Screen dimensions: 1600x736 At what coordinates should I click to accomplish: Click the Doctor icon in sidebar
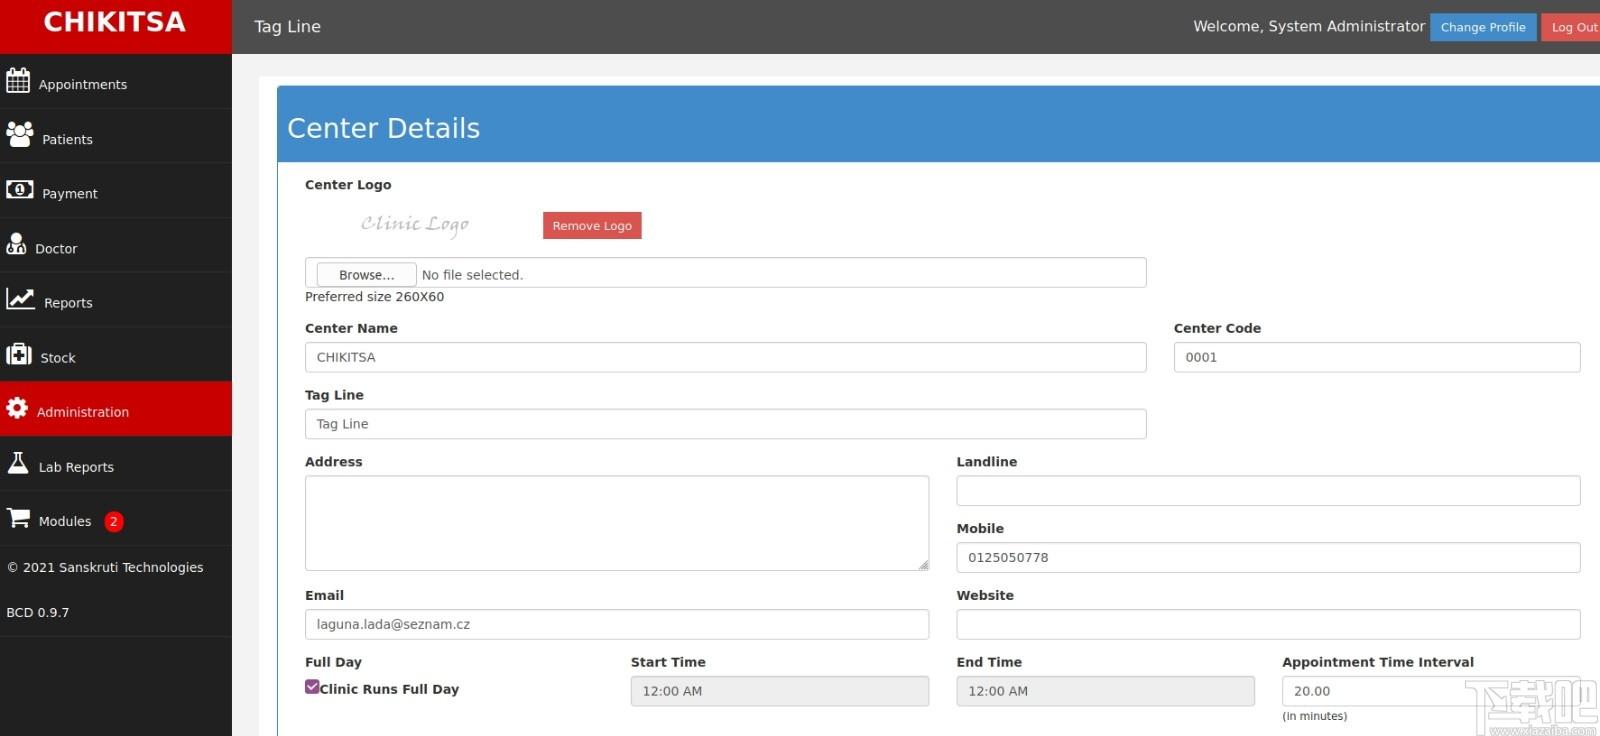click(x=16, y=244)
